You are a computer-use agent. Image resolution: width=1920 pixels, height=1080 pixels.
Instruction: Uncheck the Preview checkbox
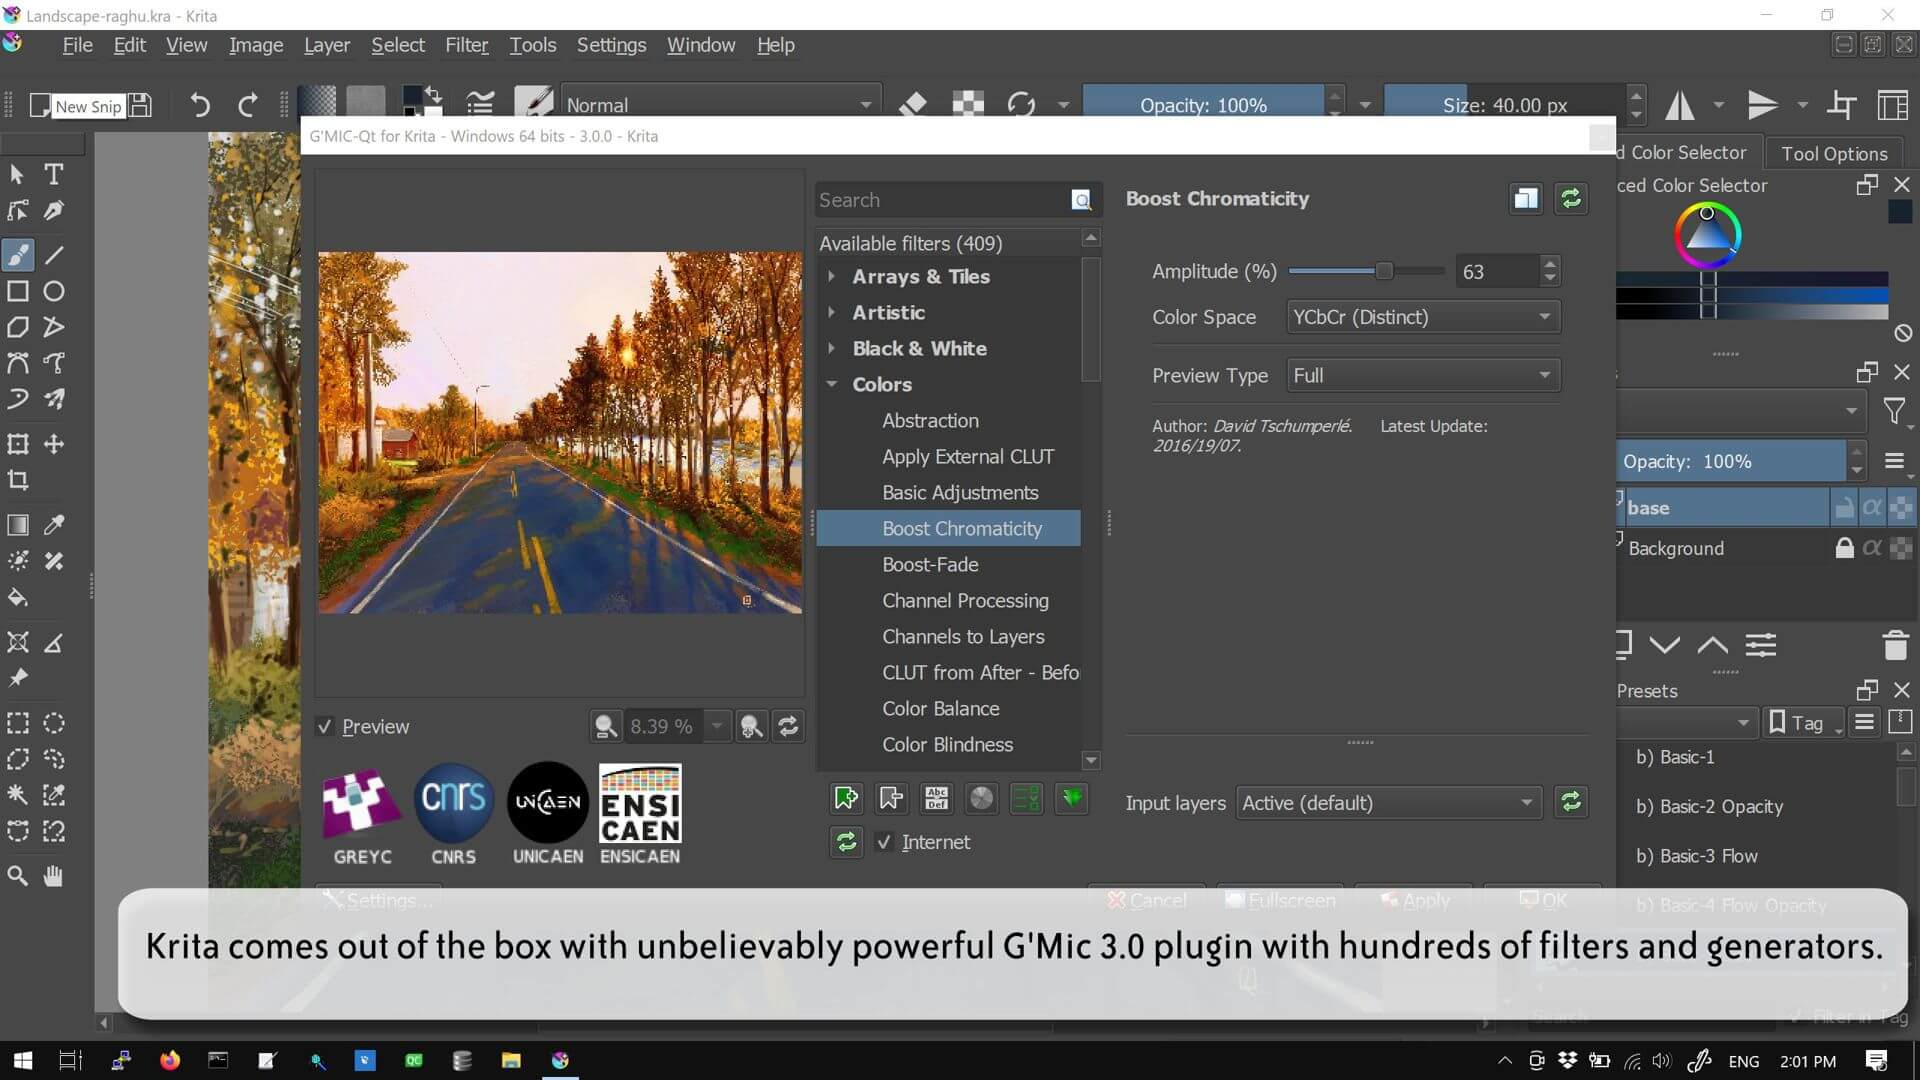tap(325, 726)
